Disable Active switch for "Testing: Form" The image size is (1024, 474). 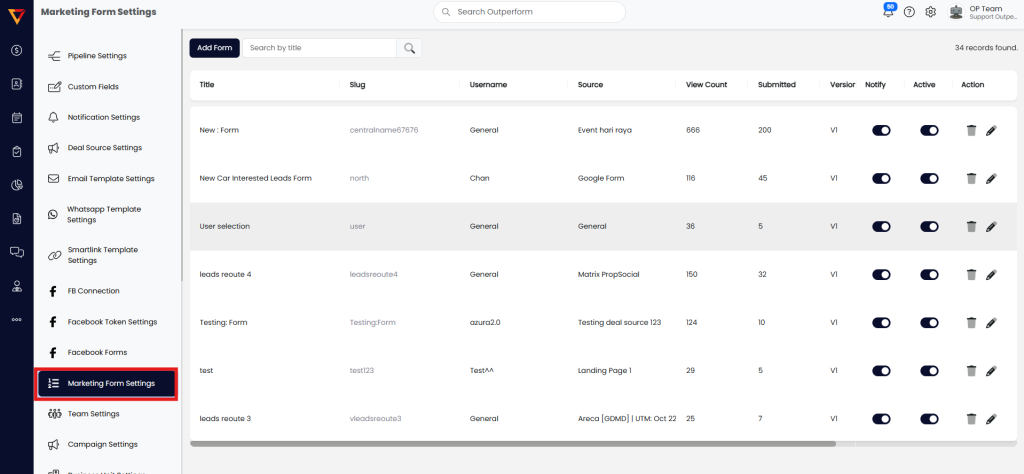(929, 322)
